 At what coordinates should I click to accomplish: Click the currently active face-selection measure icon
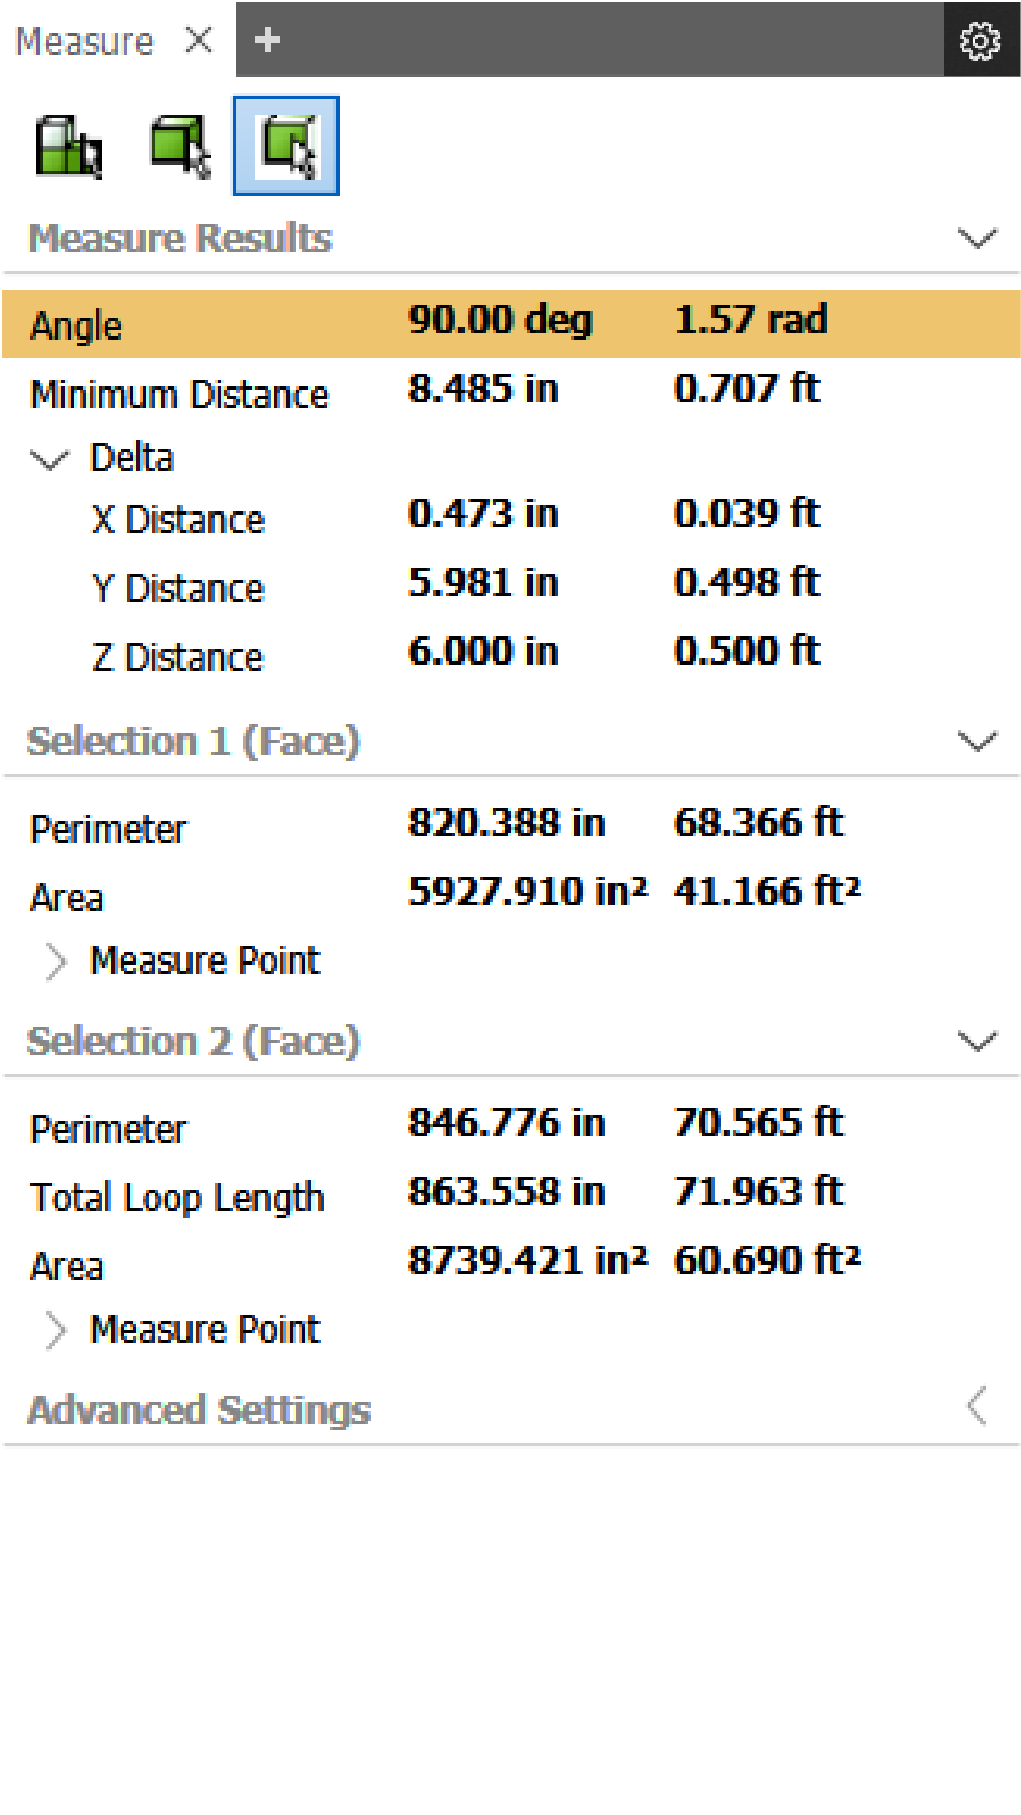tap(286, 145)
